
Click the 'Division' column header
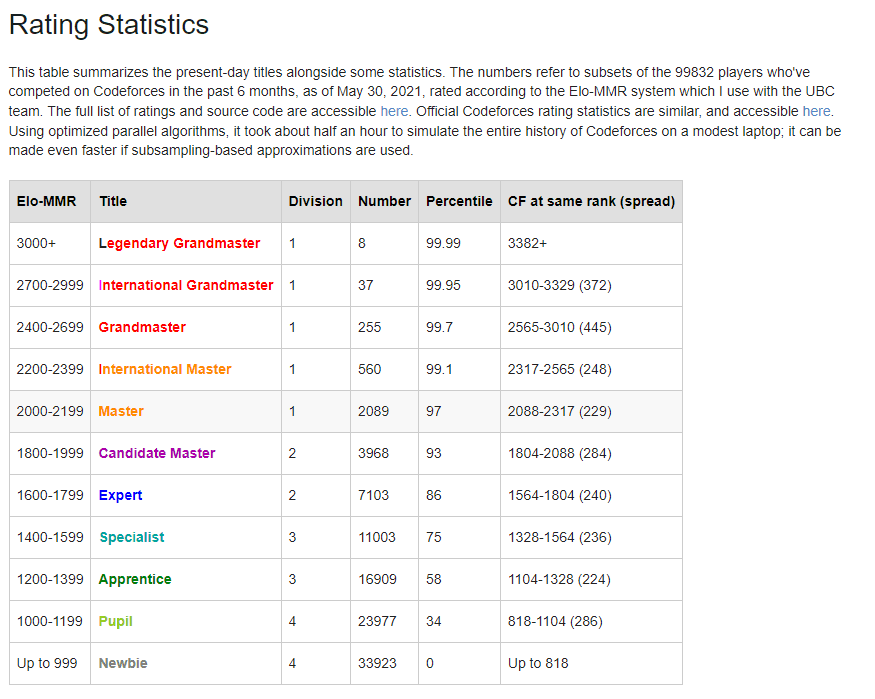pos(315,201)
